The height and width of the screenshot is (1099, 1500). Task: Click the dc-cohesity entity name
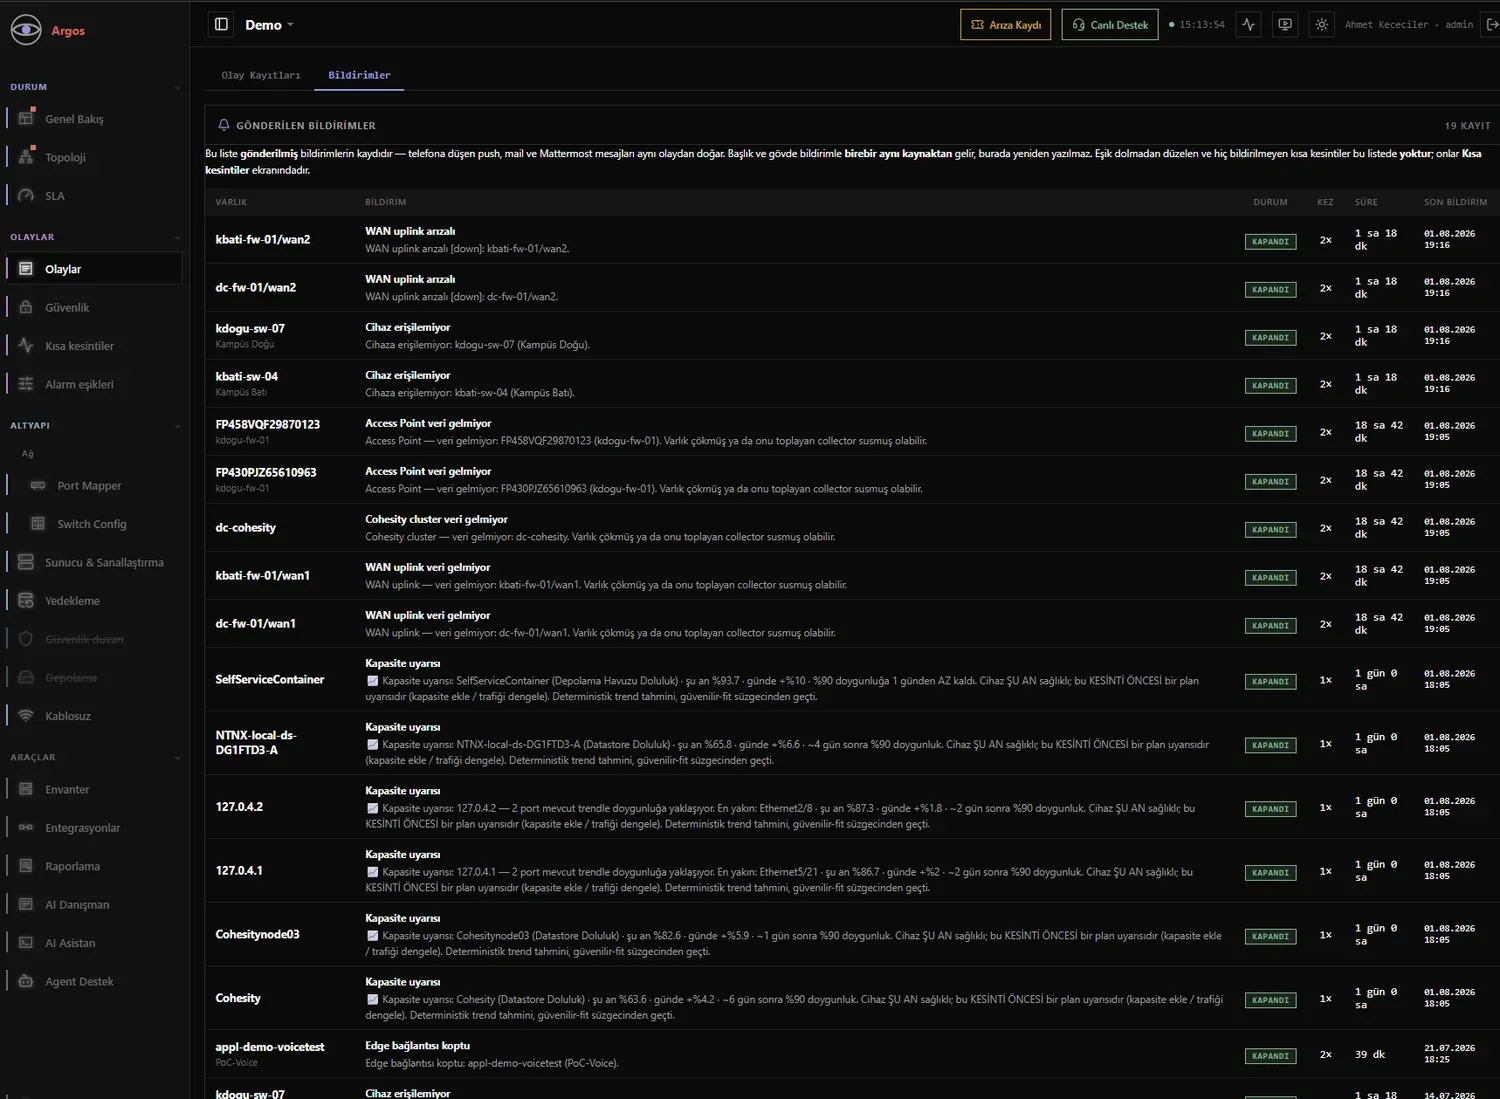tap(246, 528)
